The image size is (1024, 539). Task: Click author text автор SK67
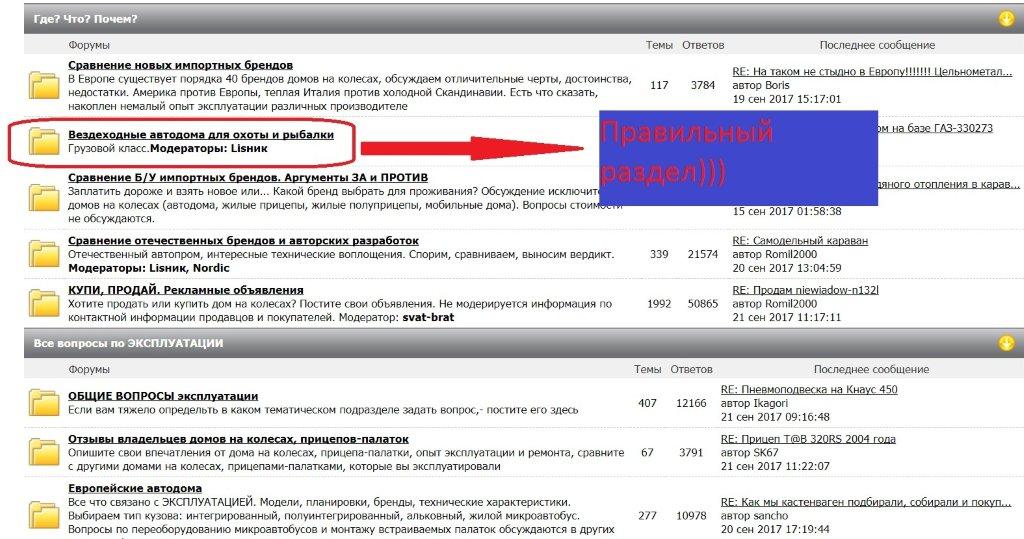tap(750, 452)
